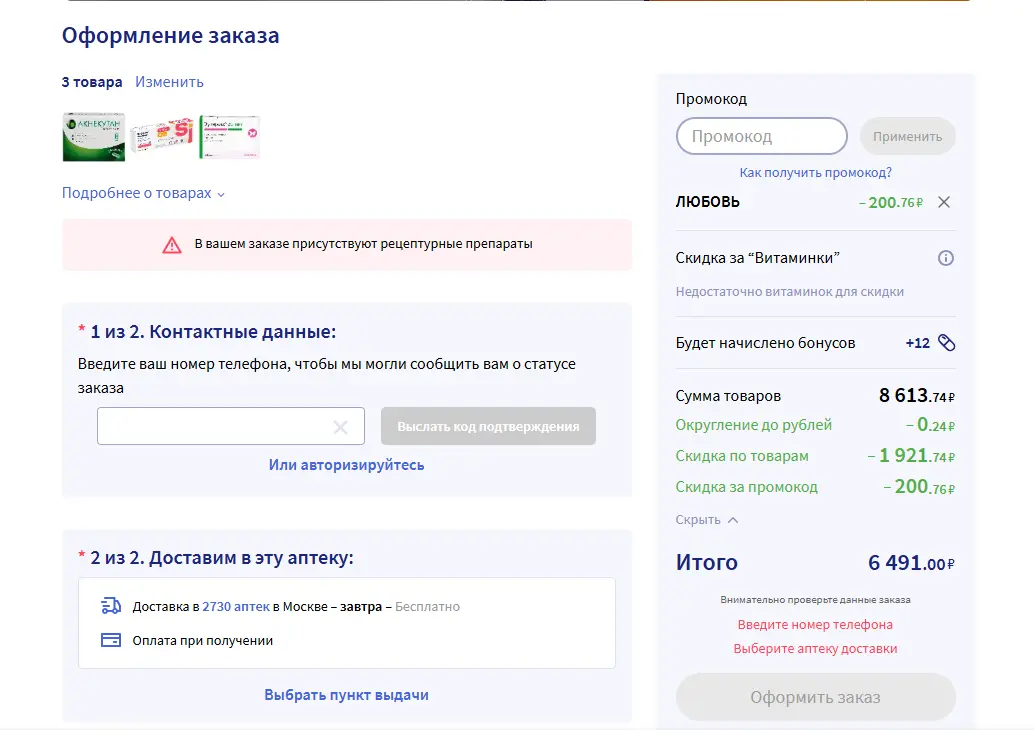Click the Скидка за промокод label
Image resolution: width=1034 pixels, height=733 pixels.
coord(746,487)
